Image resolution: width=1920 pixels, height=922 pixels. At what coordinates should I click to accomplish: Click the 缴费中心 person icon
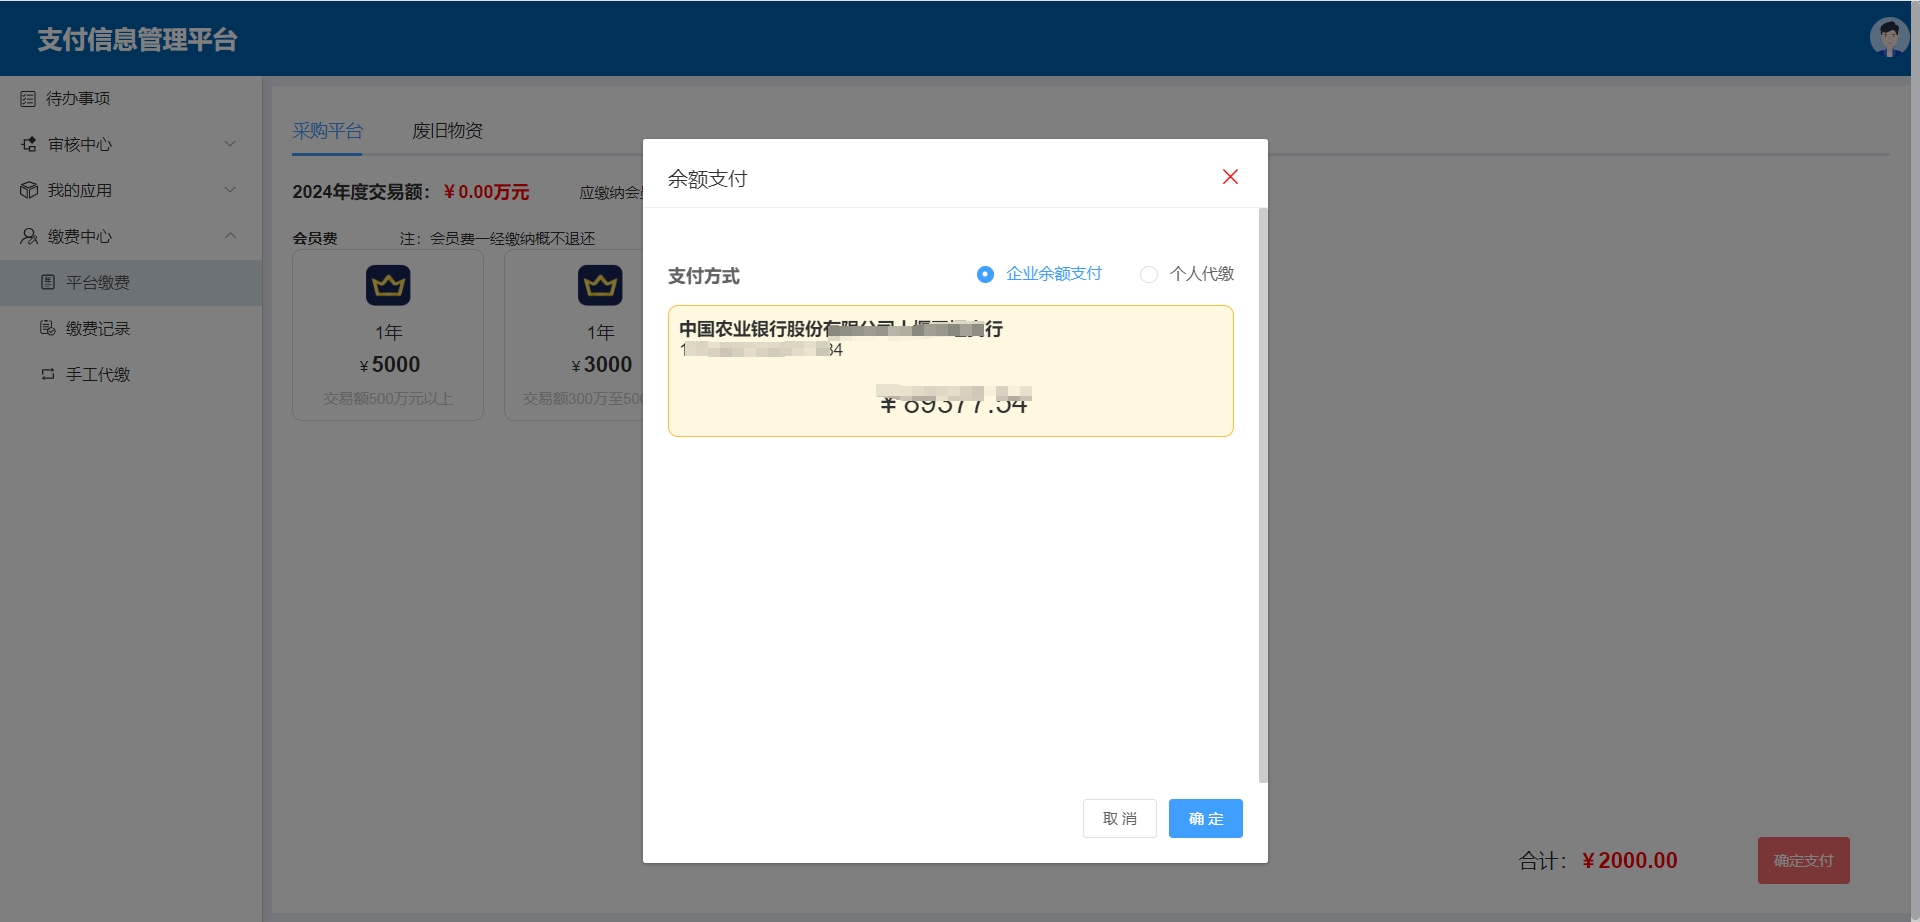(x=29, y=237)
